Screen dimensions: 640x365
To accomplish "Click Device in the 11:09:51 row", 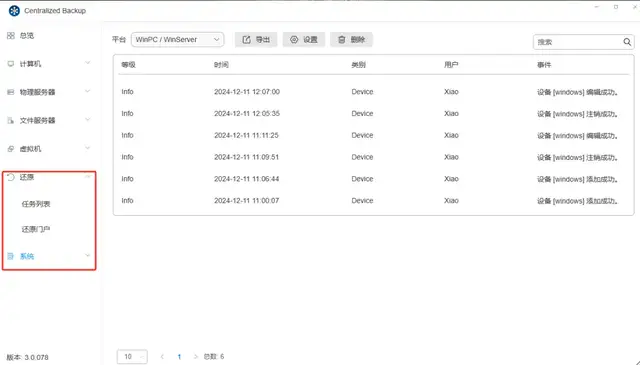I will 362,157.
